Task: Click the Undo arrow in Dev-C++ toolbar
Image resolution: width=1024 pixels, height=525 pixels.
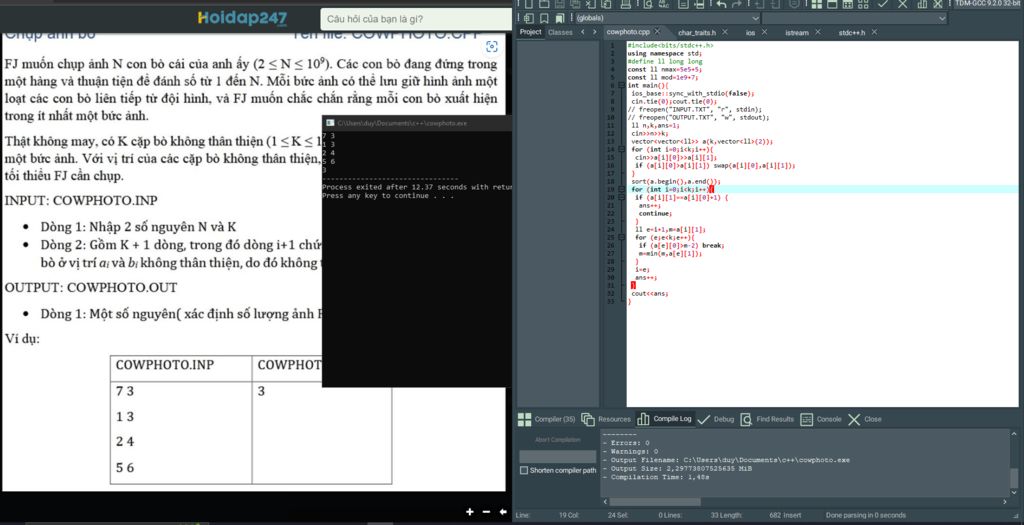Action: tap(721, 4)
